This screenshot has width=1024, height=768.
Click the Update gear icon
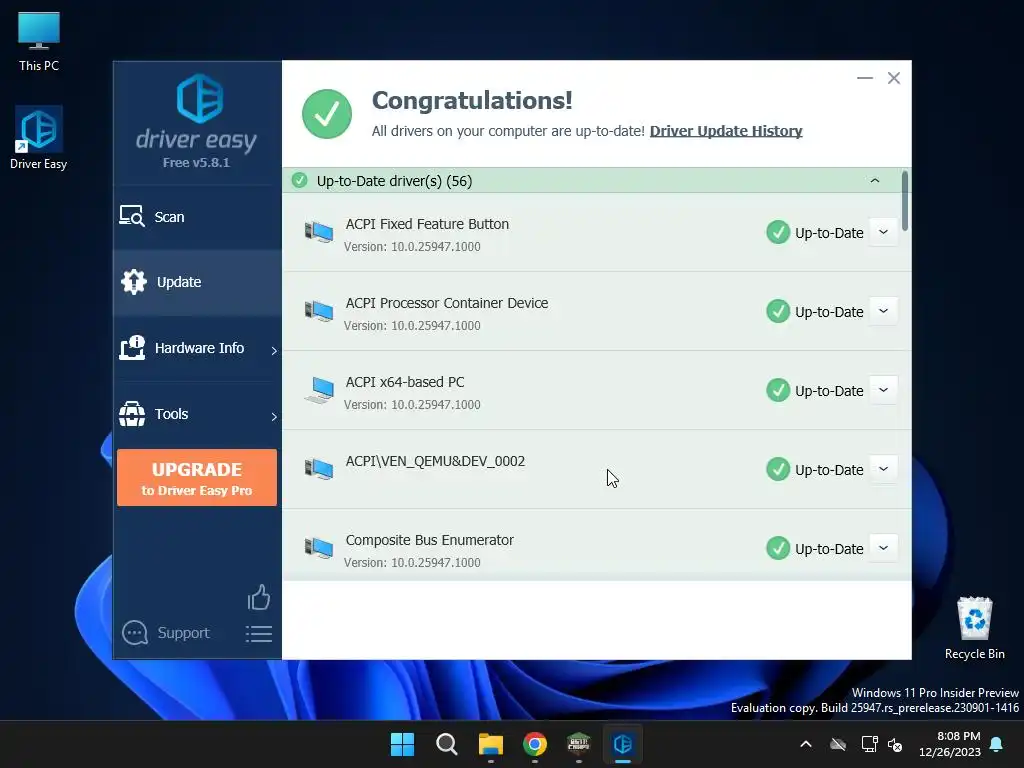click(x=133, y=282)
